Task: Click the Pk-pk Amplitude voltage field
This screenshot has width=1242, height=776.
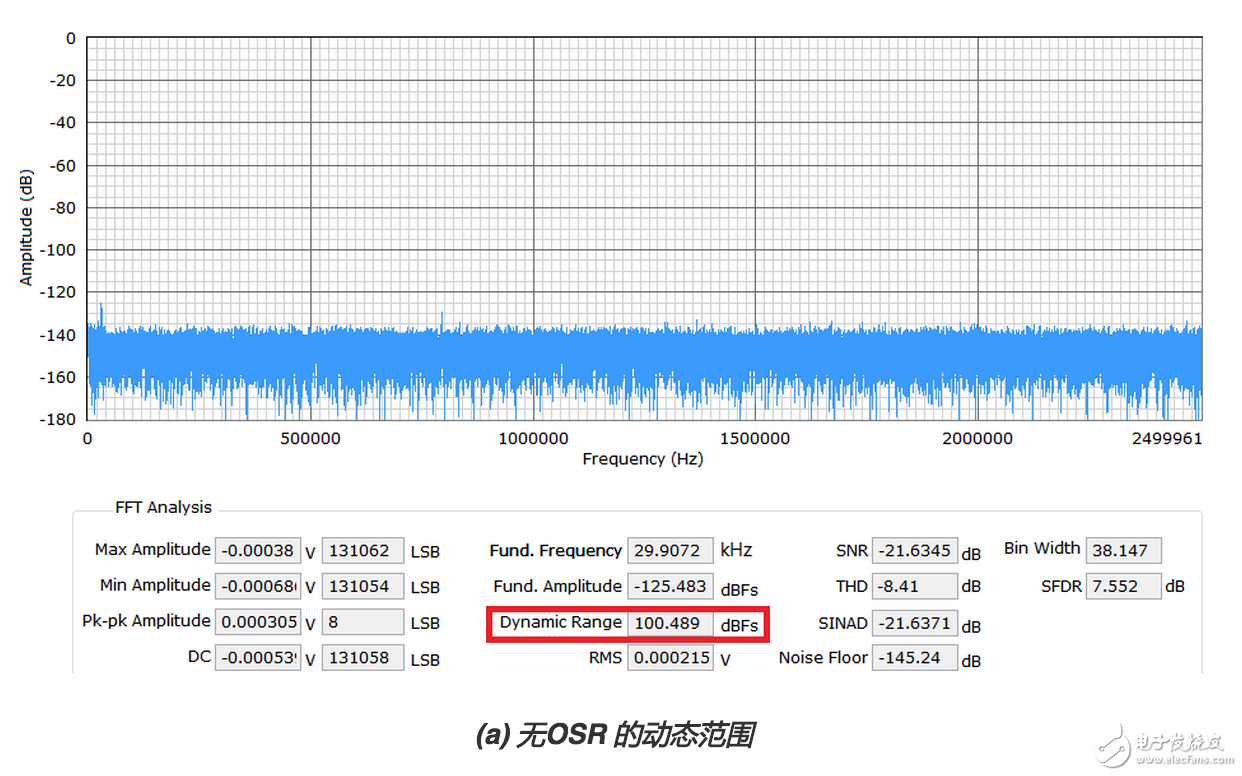Action: click(258, 622)
